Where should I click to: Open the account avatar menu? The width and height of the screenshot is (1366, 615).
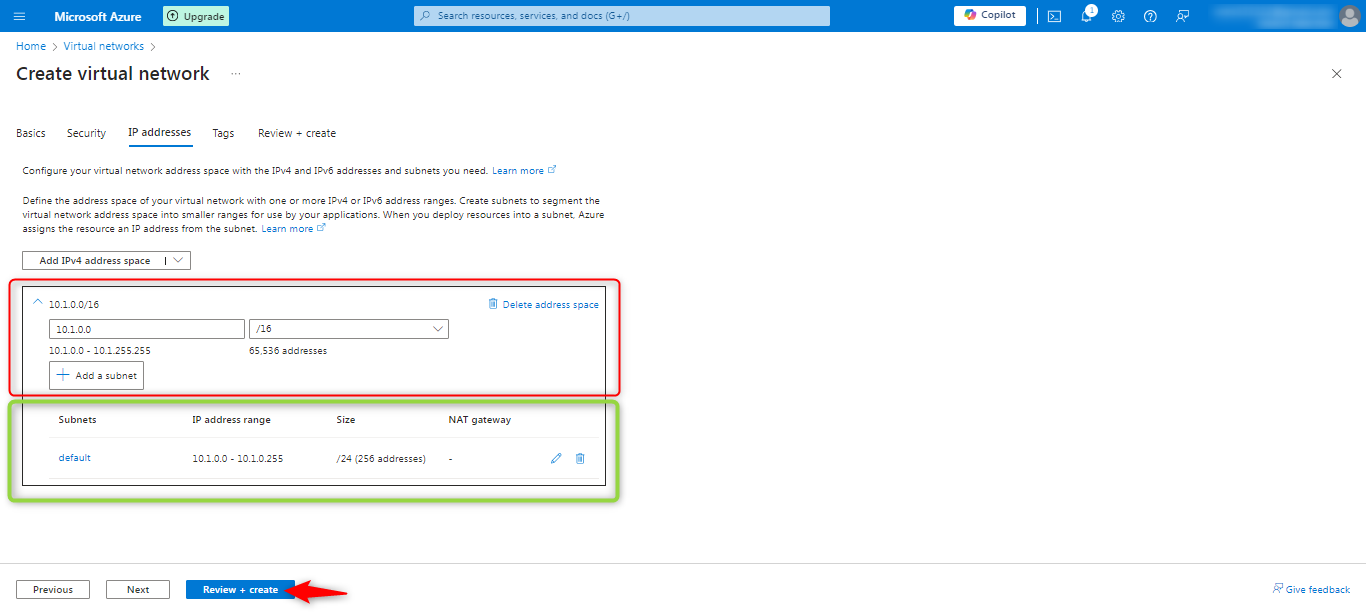[1349, 16]
